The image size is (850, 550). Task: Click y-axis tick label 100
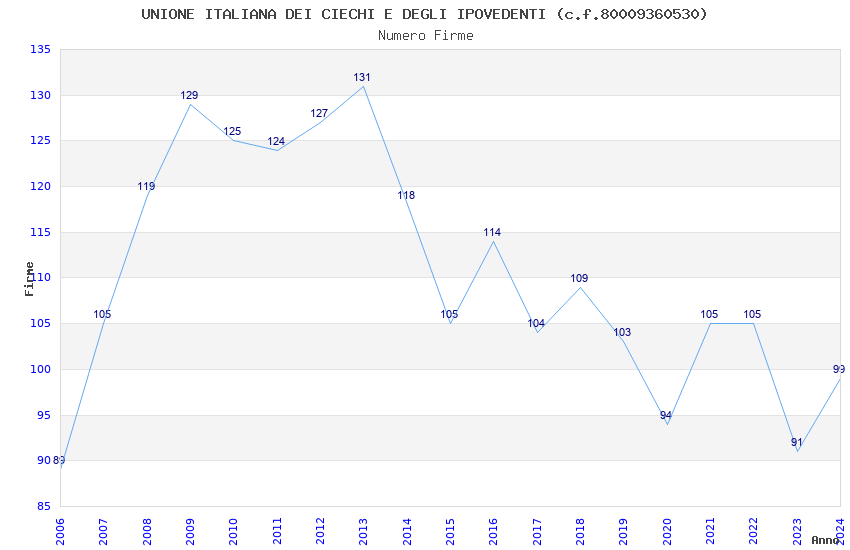[40, 370]
